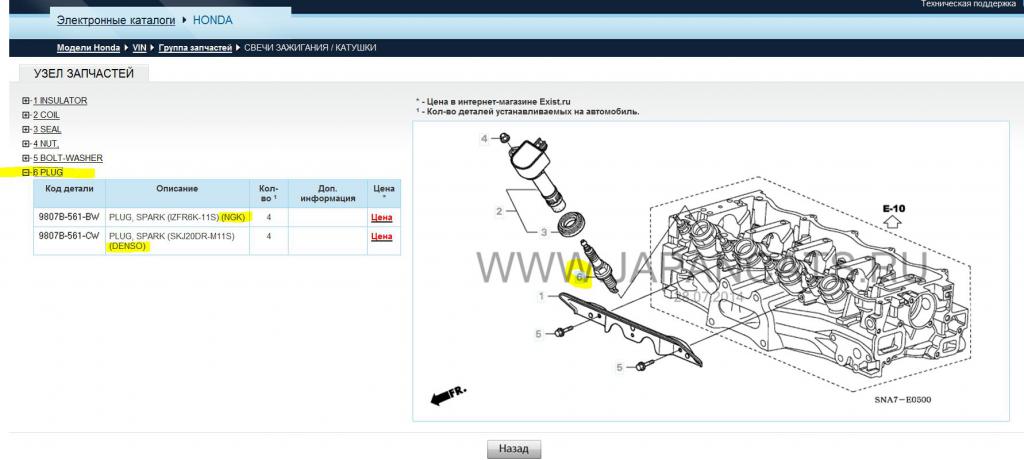This screenshot has height=460, width=1024.
Task: Select the 5 BOLT-WASHER tree item
Action: [67, 158]
